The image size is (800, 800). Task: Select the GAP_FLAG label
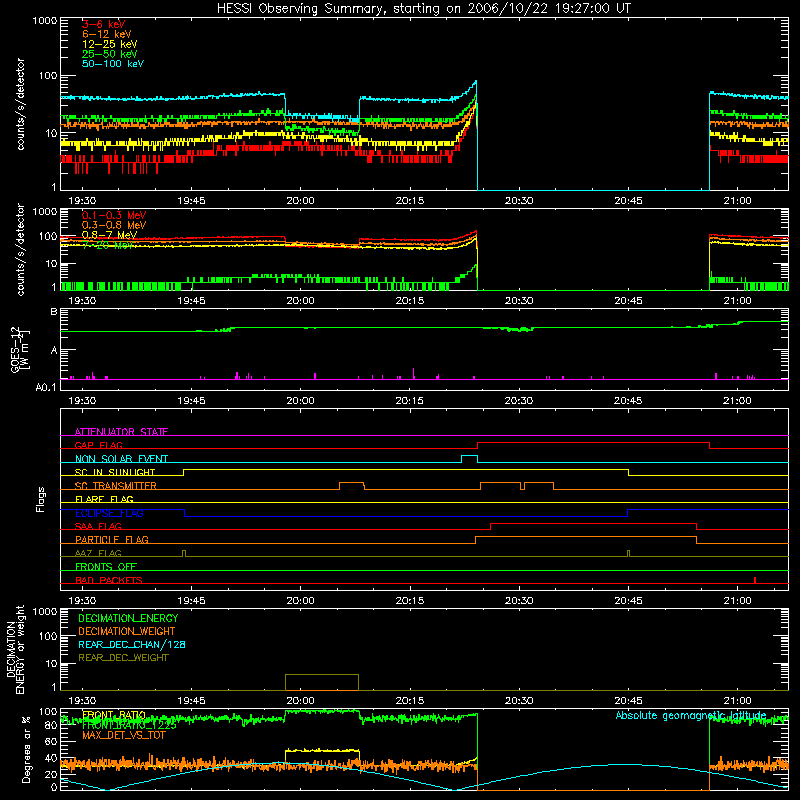click(x=98, y=445)
